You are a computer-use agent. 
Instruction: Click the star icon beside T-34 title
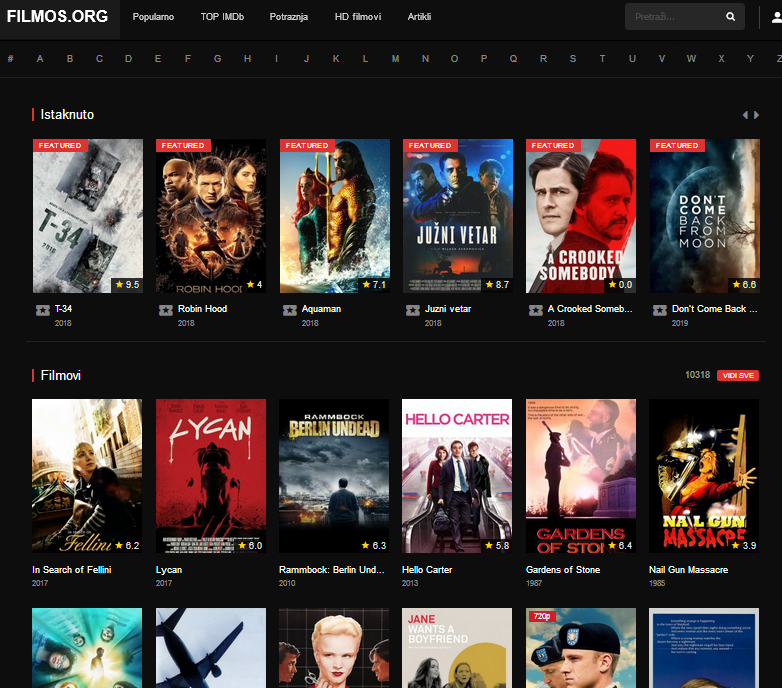pyautogui.click(x=43, y=310)
